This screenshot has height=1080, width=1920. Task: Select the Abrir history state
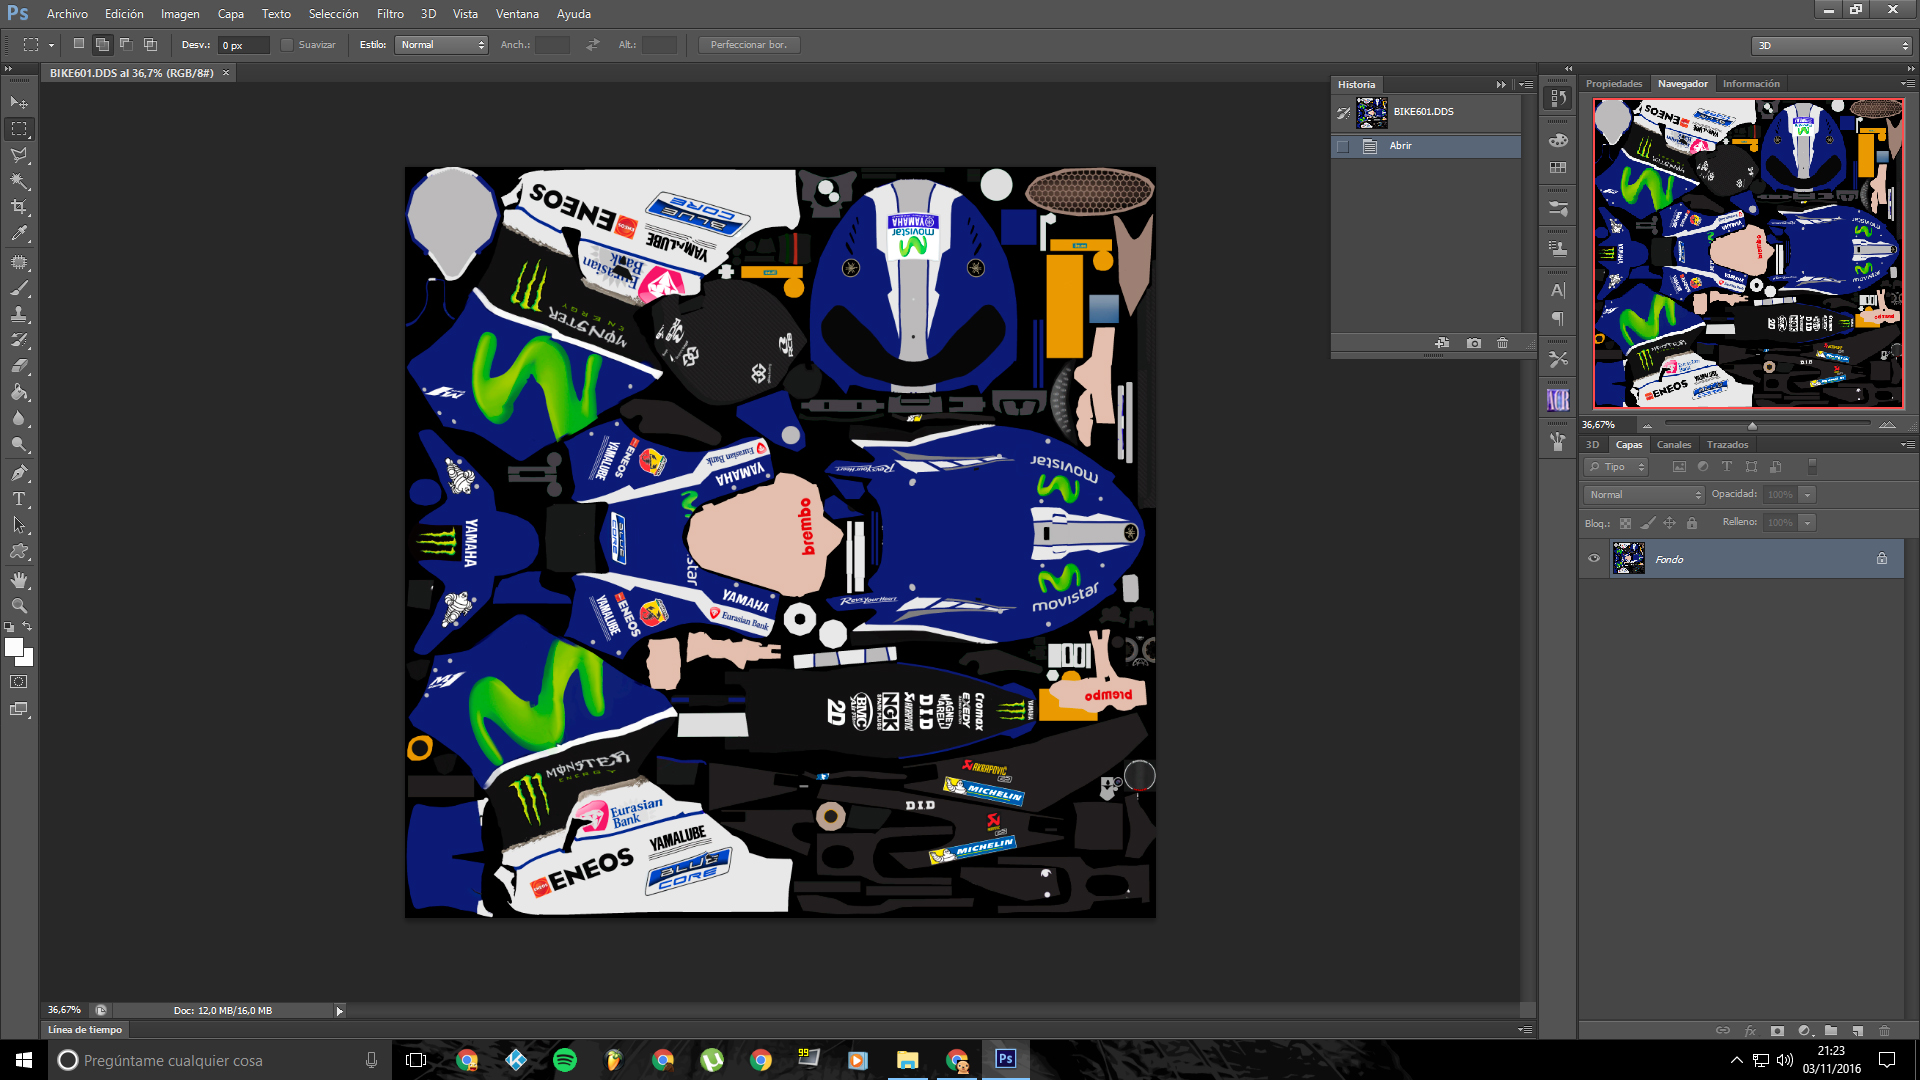point(1427,146)
